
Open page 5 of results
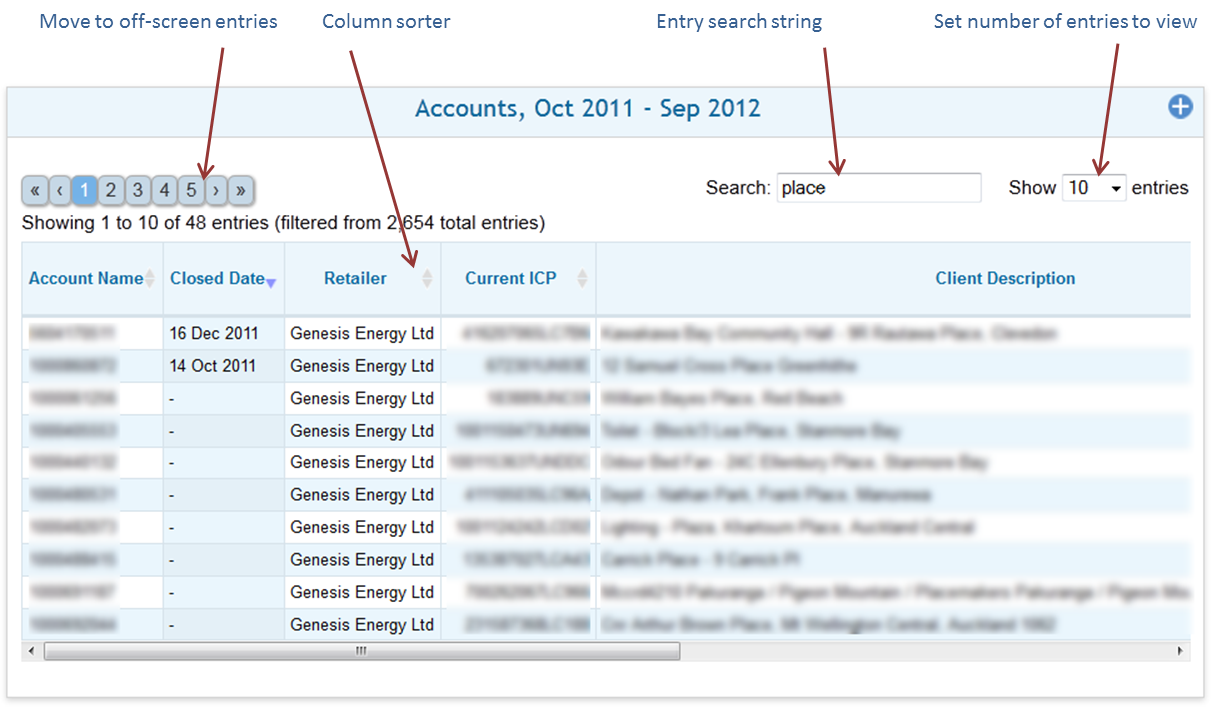click(190, 190)
